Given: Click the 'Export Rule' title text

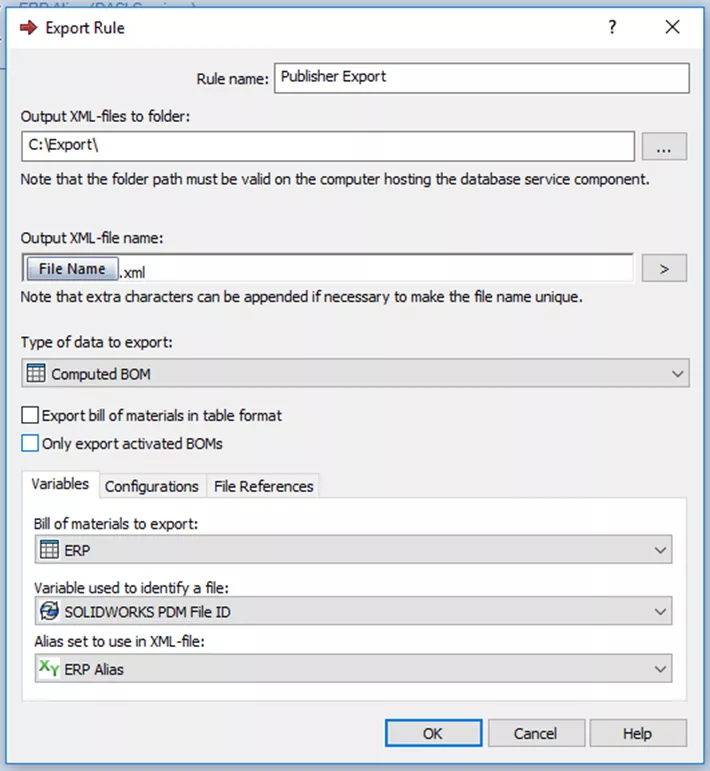Looking at the screenshot, I should (x=85, y=28).
